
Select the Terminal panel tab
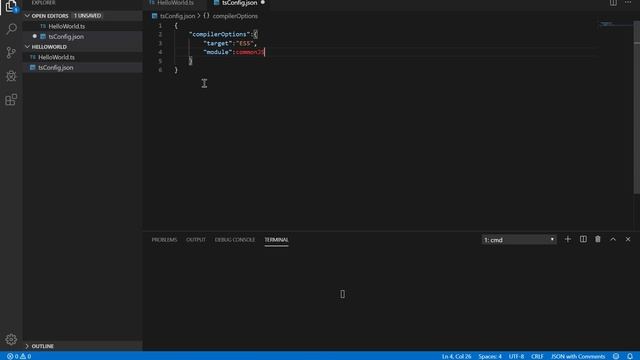click(x=276, y=240)
